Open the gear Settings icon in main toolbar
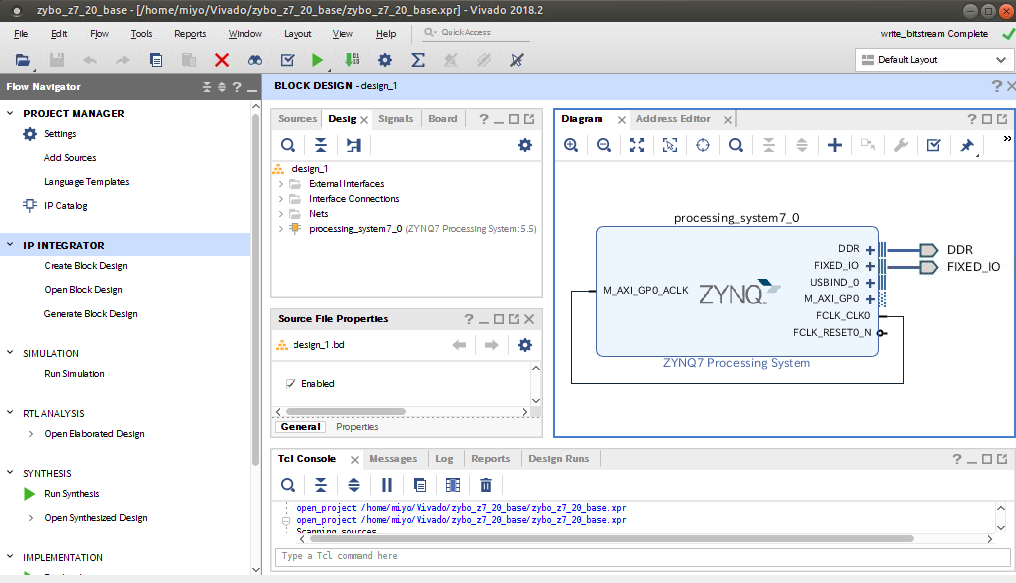The width and height of the screenshot is (1016, 583). 385,60
